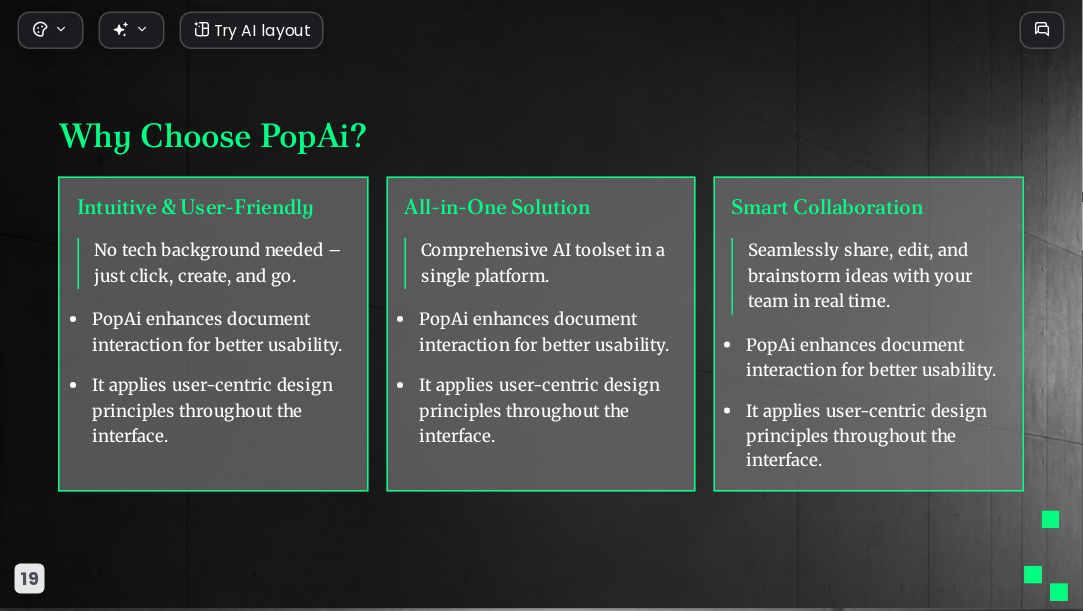
Task: Select the 'Smart Collaboration' heading
Action: point(827,207)
